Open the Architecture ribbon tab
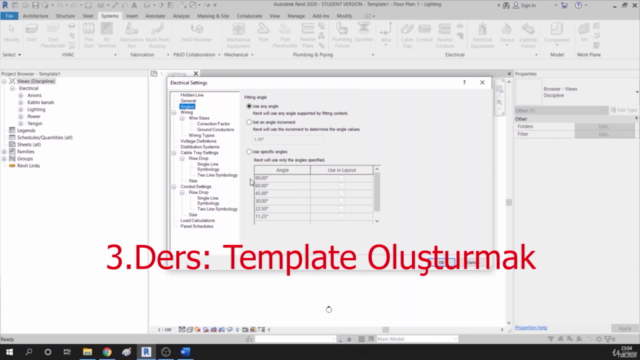 pyautogui.click(x=36, y=16)
